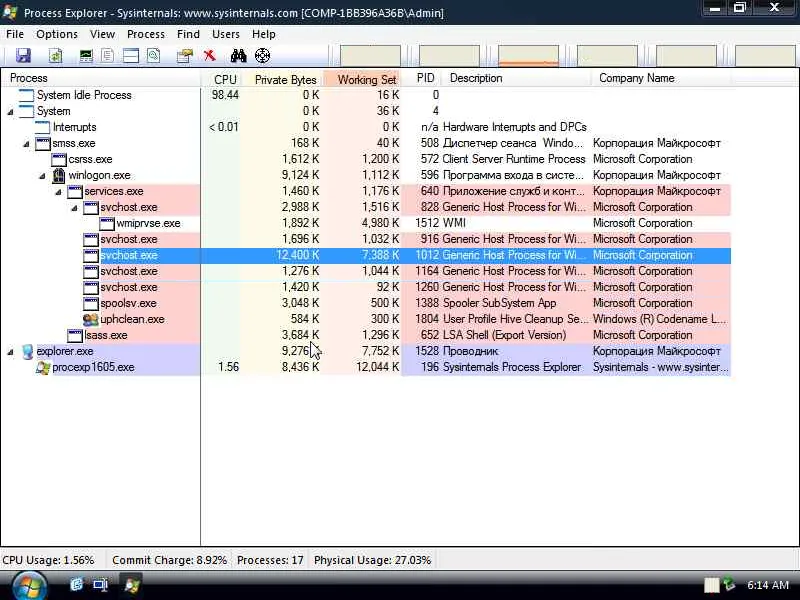Viewport: 800px width, 600px height.
Task: Click the Windows Start orb
Action: pyautogui.click(x=28, y=585)
